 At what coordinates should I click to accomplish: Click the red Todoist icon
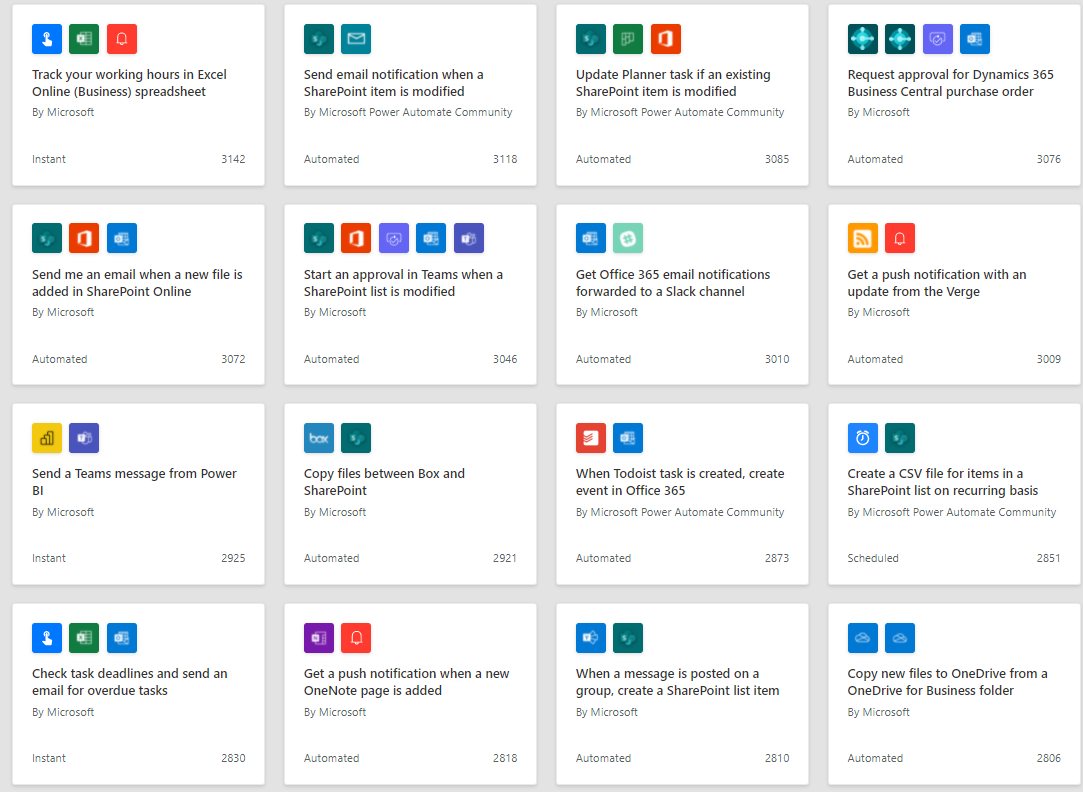tap(591, 438)
